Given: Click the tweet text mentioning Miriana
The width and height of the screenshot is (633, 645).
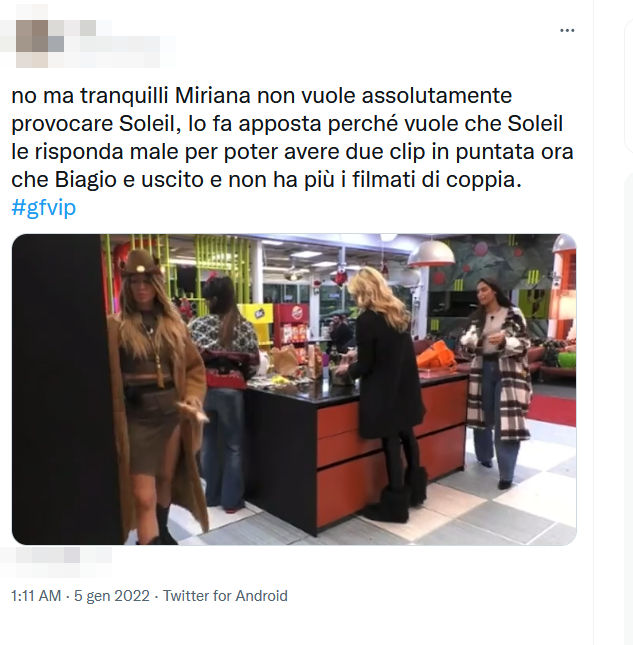Looking at the screenshot, I should tap(292, 138).
